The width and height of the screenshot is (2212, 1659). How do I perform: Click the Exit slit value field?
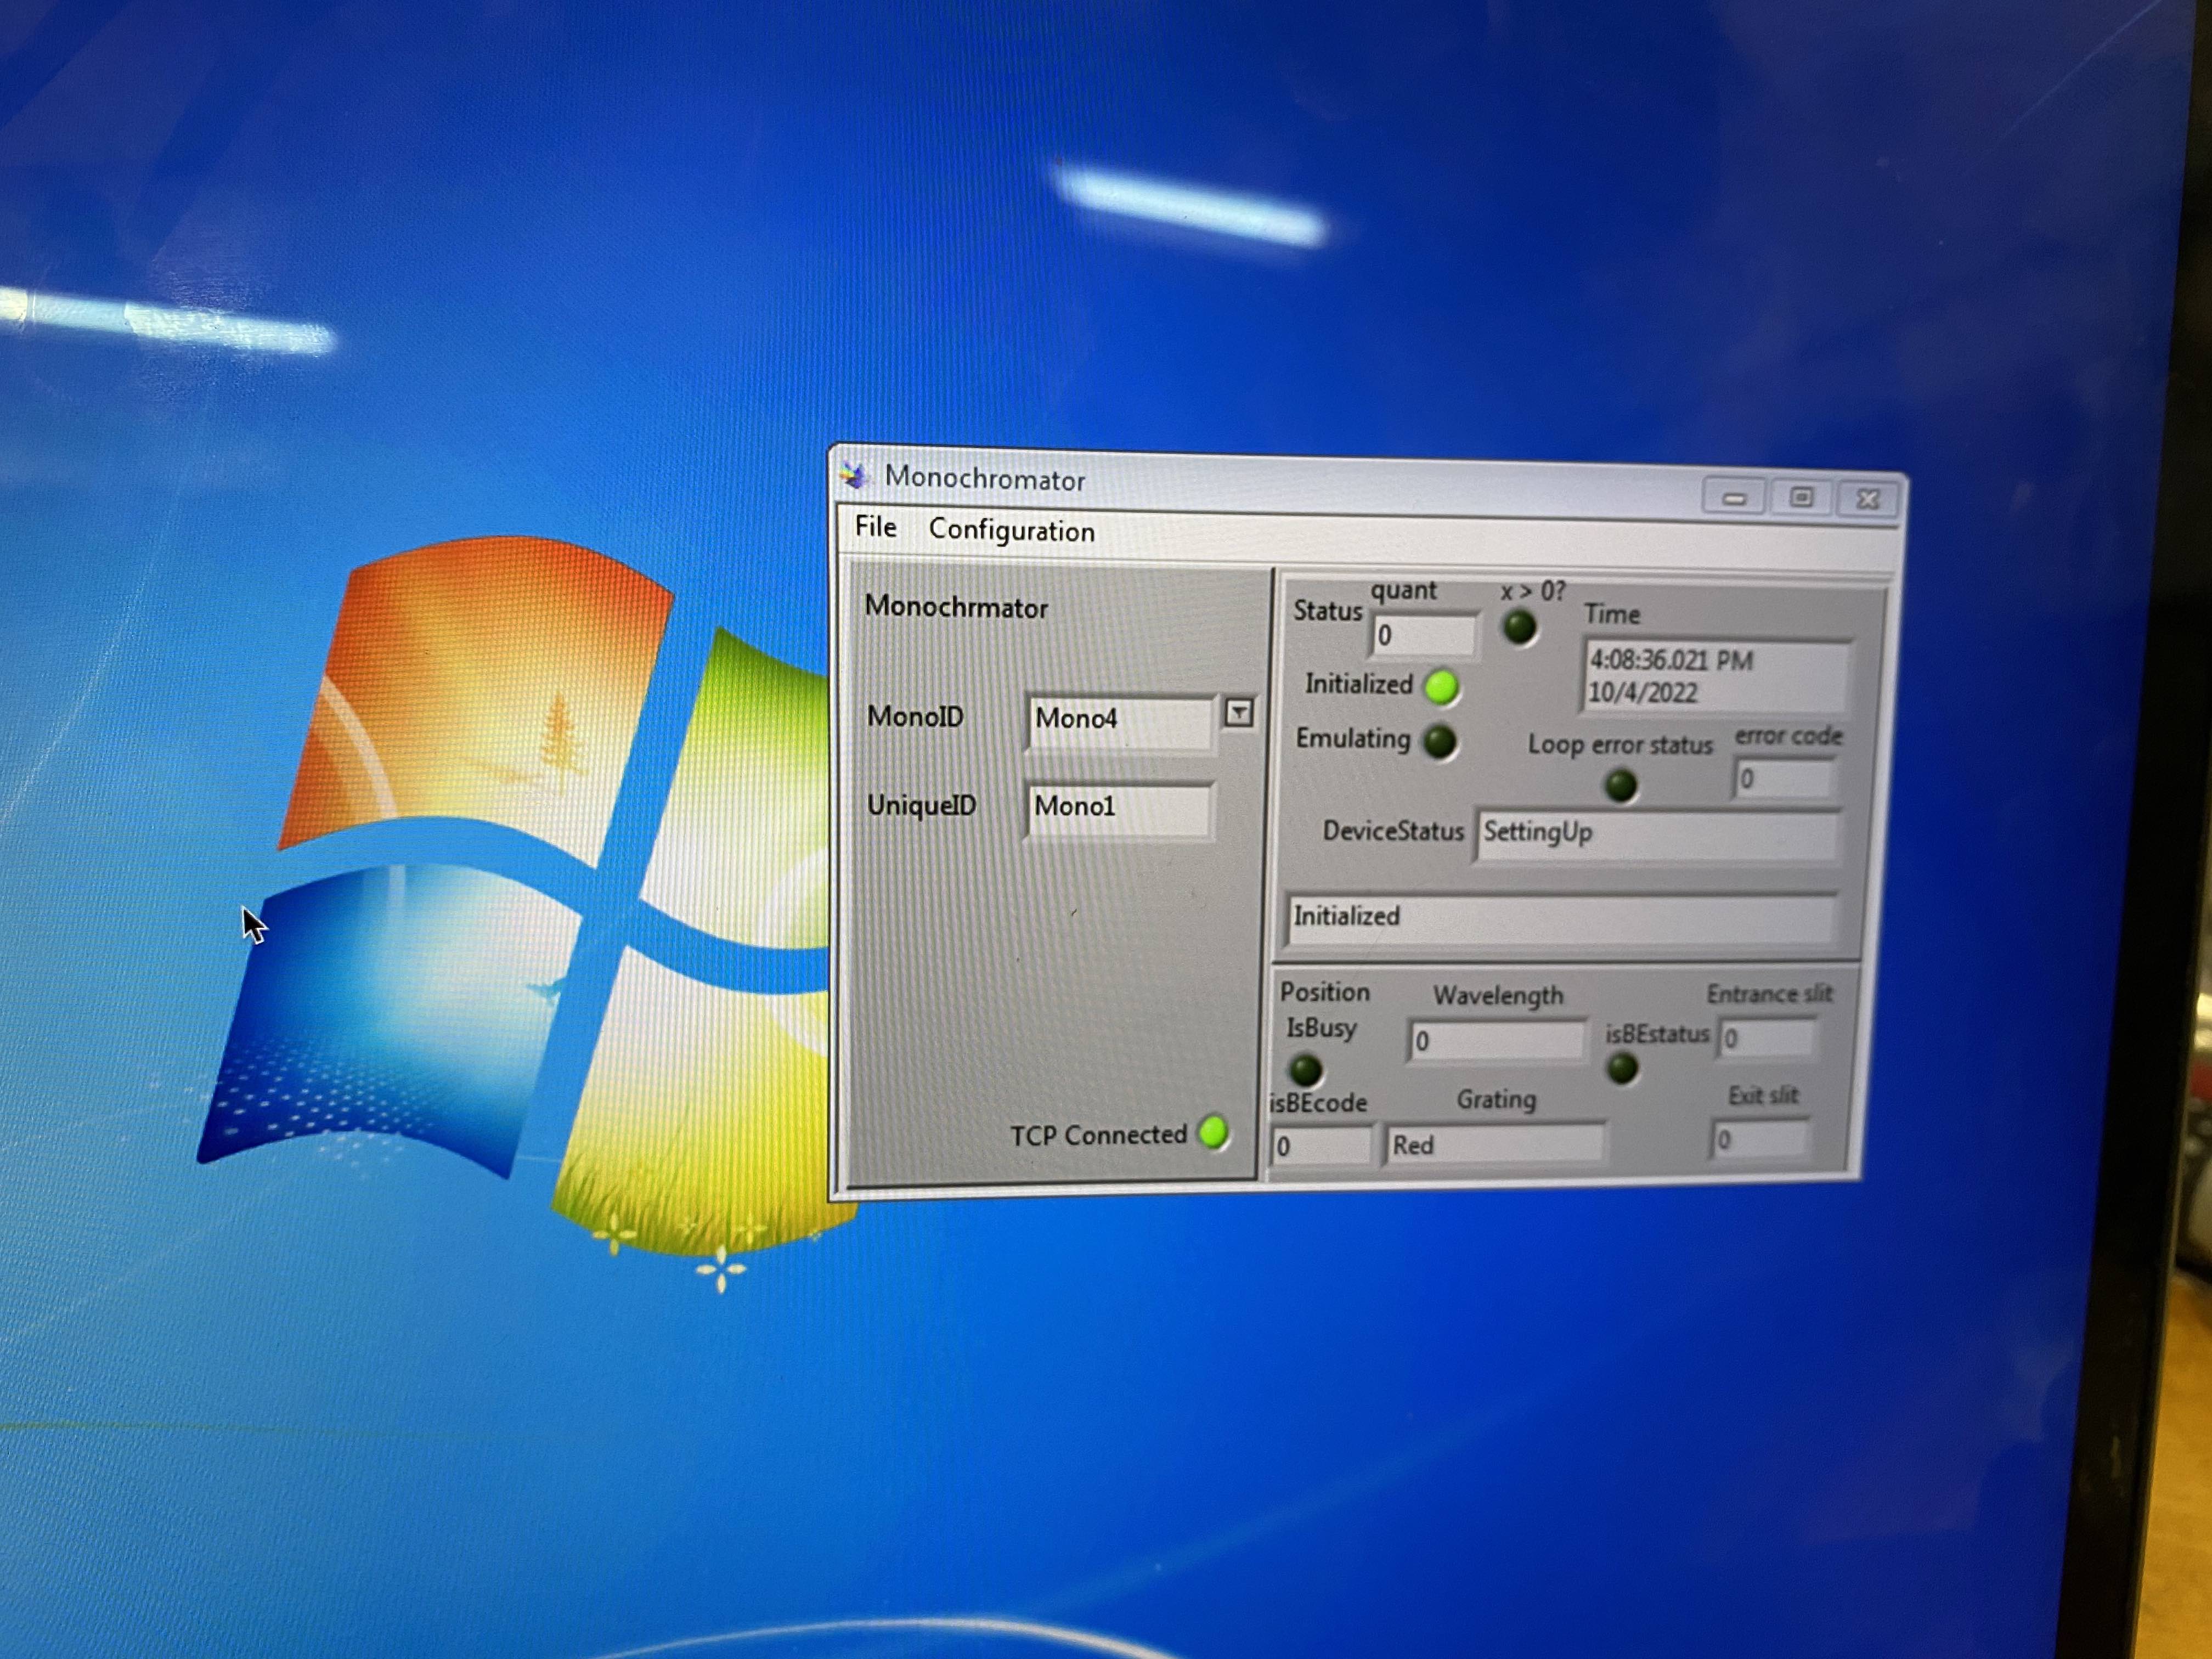coord(1760,1140)
